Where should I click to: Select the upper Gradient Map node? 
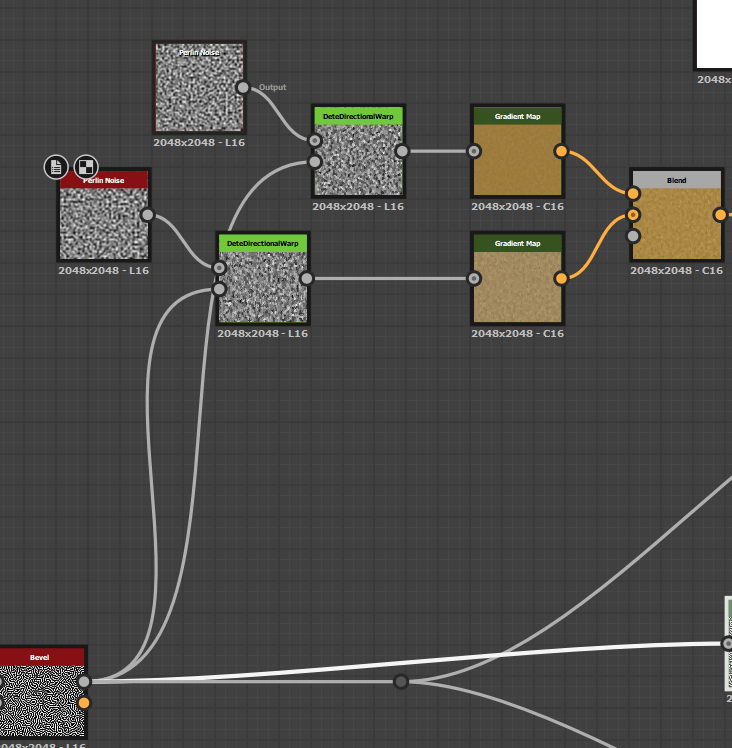(x=517, y=158)
